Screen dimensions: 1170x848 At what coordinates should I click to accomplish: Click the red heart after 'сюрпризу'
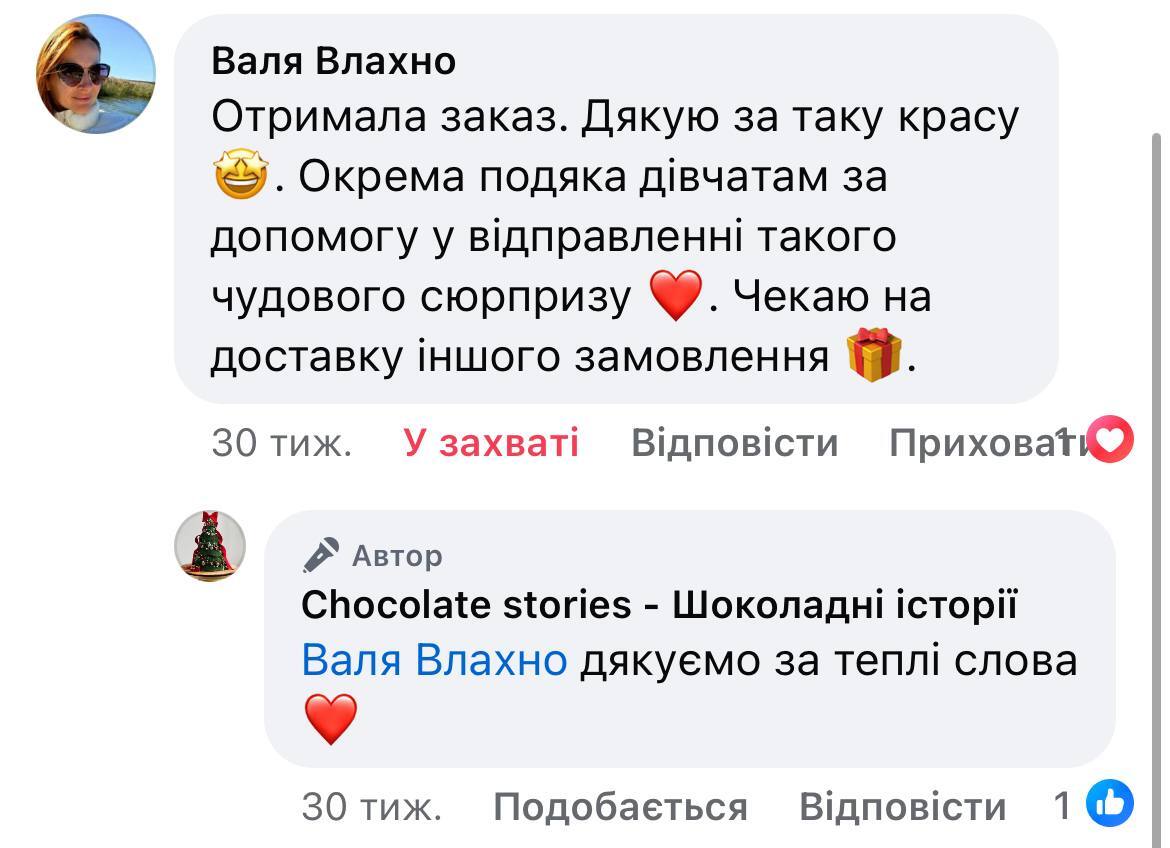(676, 297)
